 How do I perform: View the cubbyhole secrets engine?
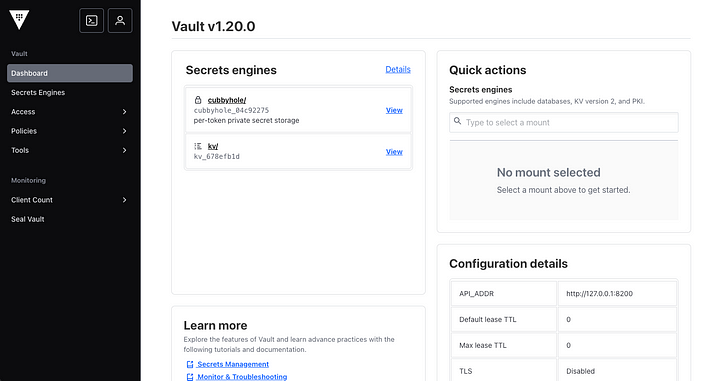click(394, 110)
